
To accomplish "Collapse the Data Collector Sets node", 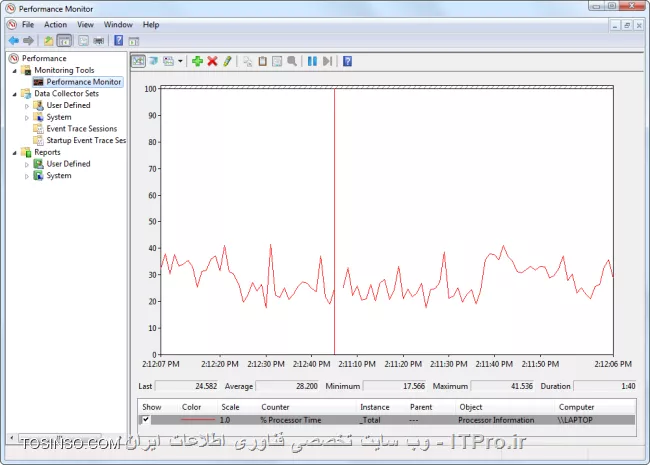I will pyautogui.click(x=15, y=94).
